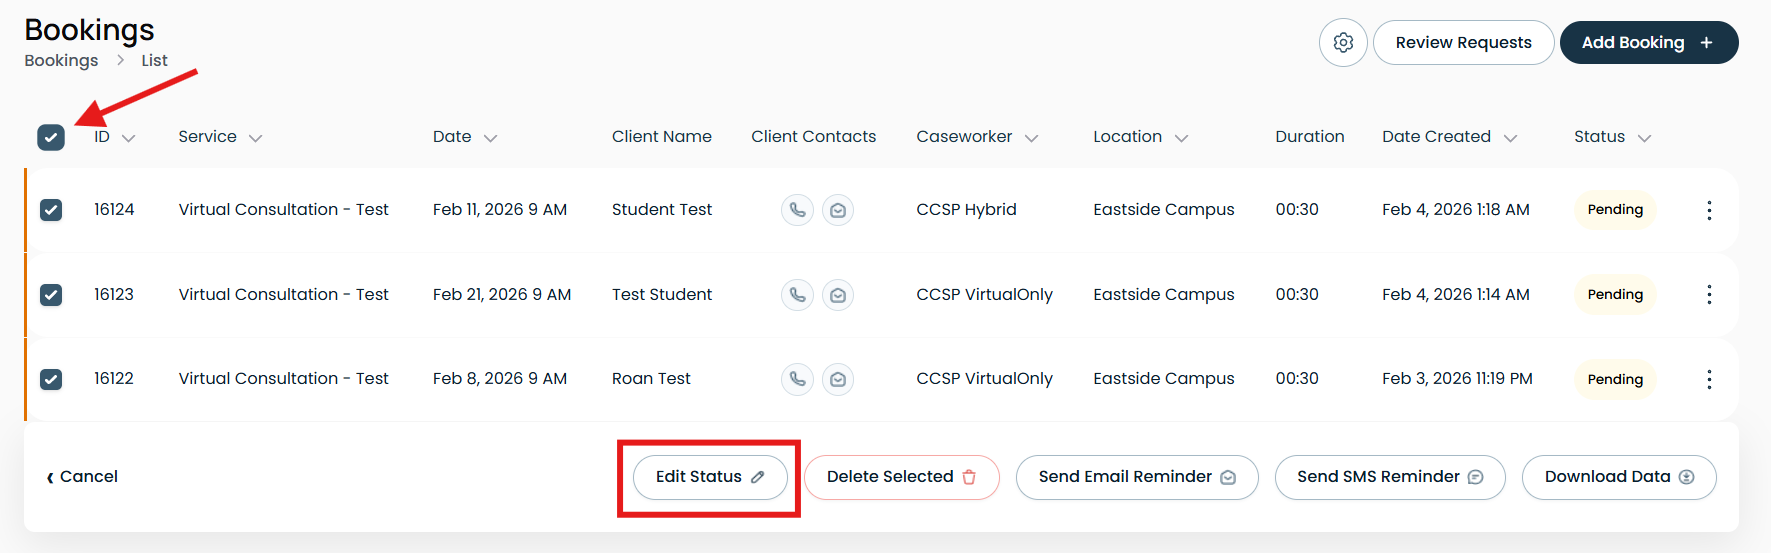
Task: Expand the Status column dropdown arrow
Action: tap(1644, 138)
